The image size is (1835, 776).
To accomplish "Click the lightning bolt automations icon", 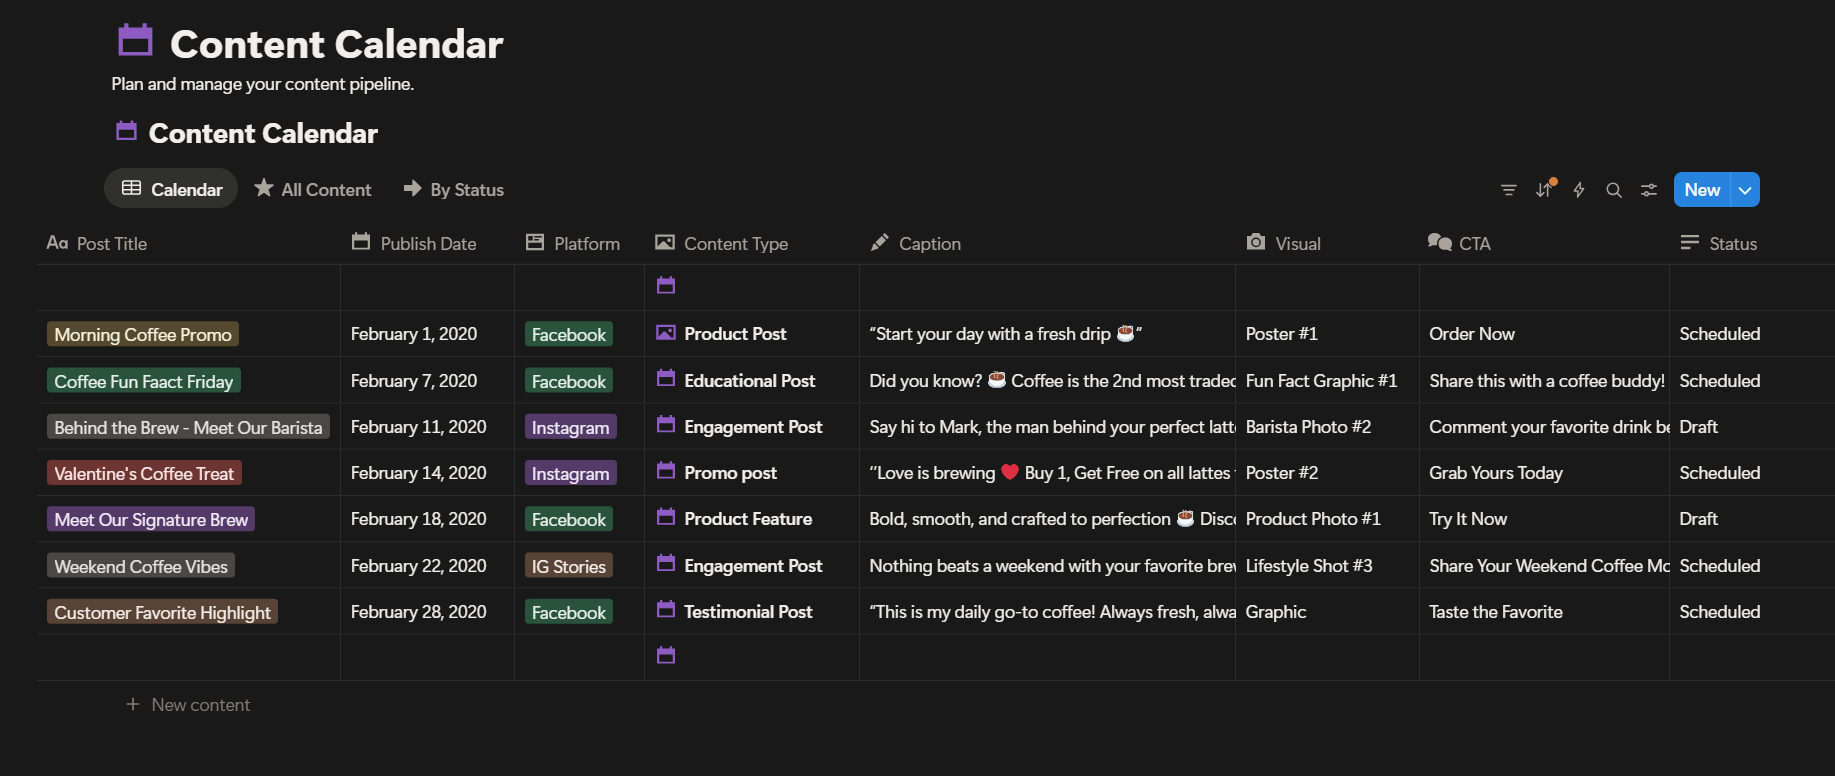I will pyautogui.click(x=1579, y=190).
